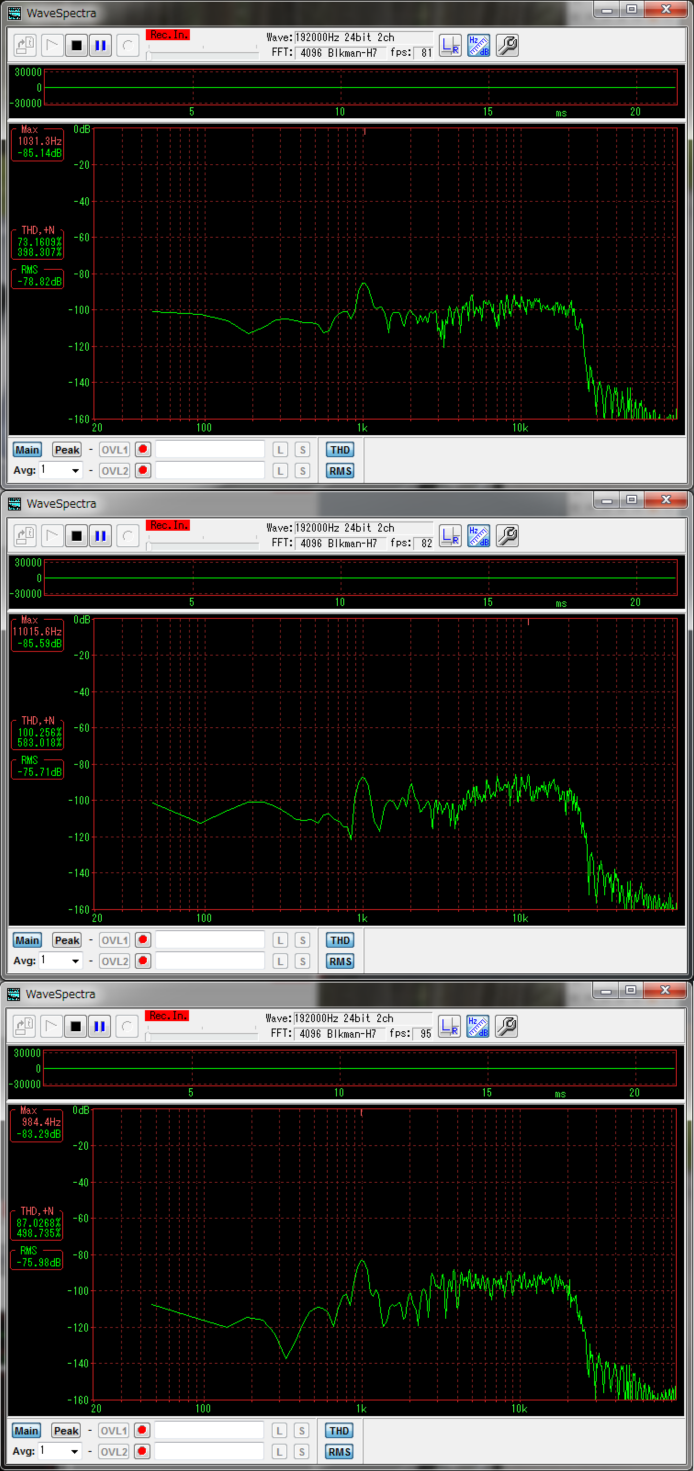Click the OVL1 button in the 1031.3Hz window
Viewport: 694px width, 1471px height.
[114, 450]
